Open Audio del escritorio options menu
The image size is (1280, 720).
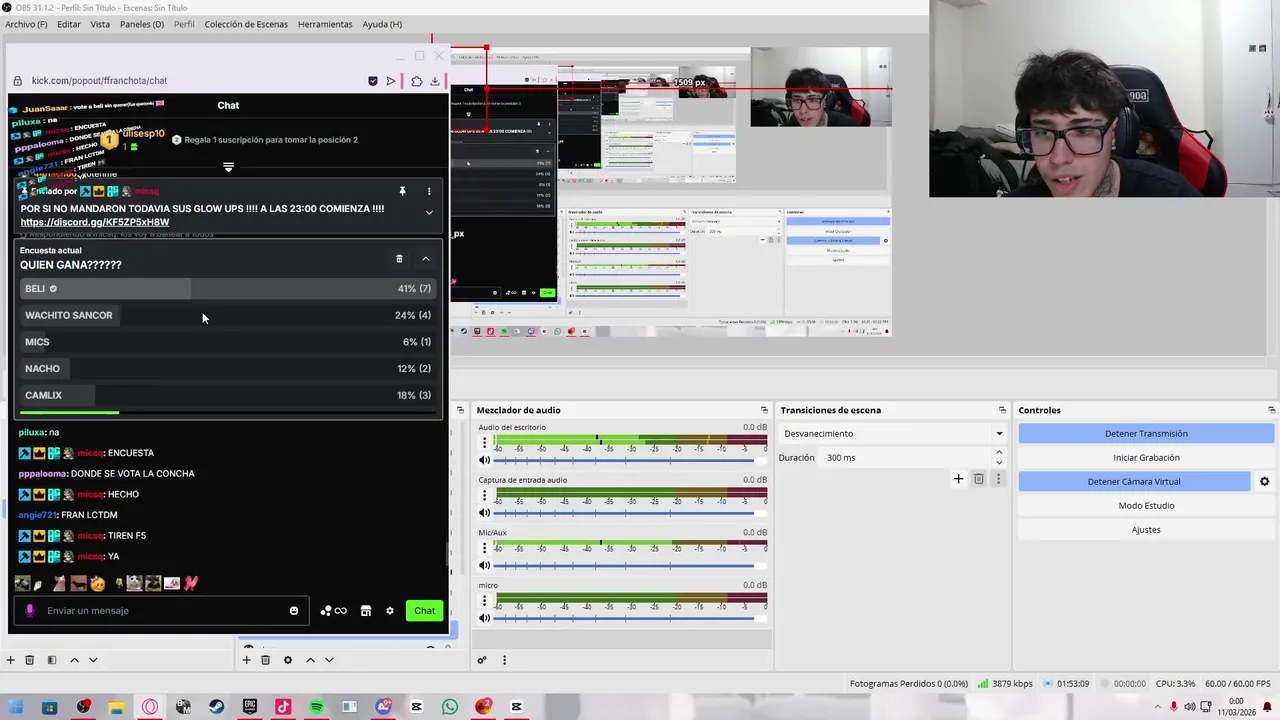coord(485,443)
